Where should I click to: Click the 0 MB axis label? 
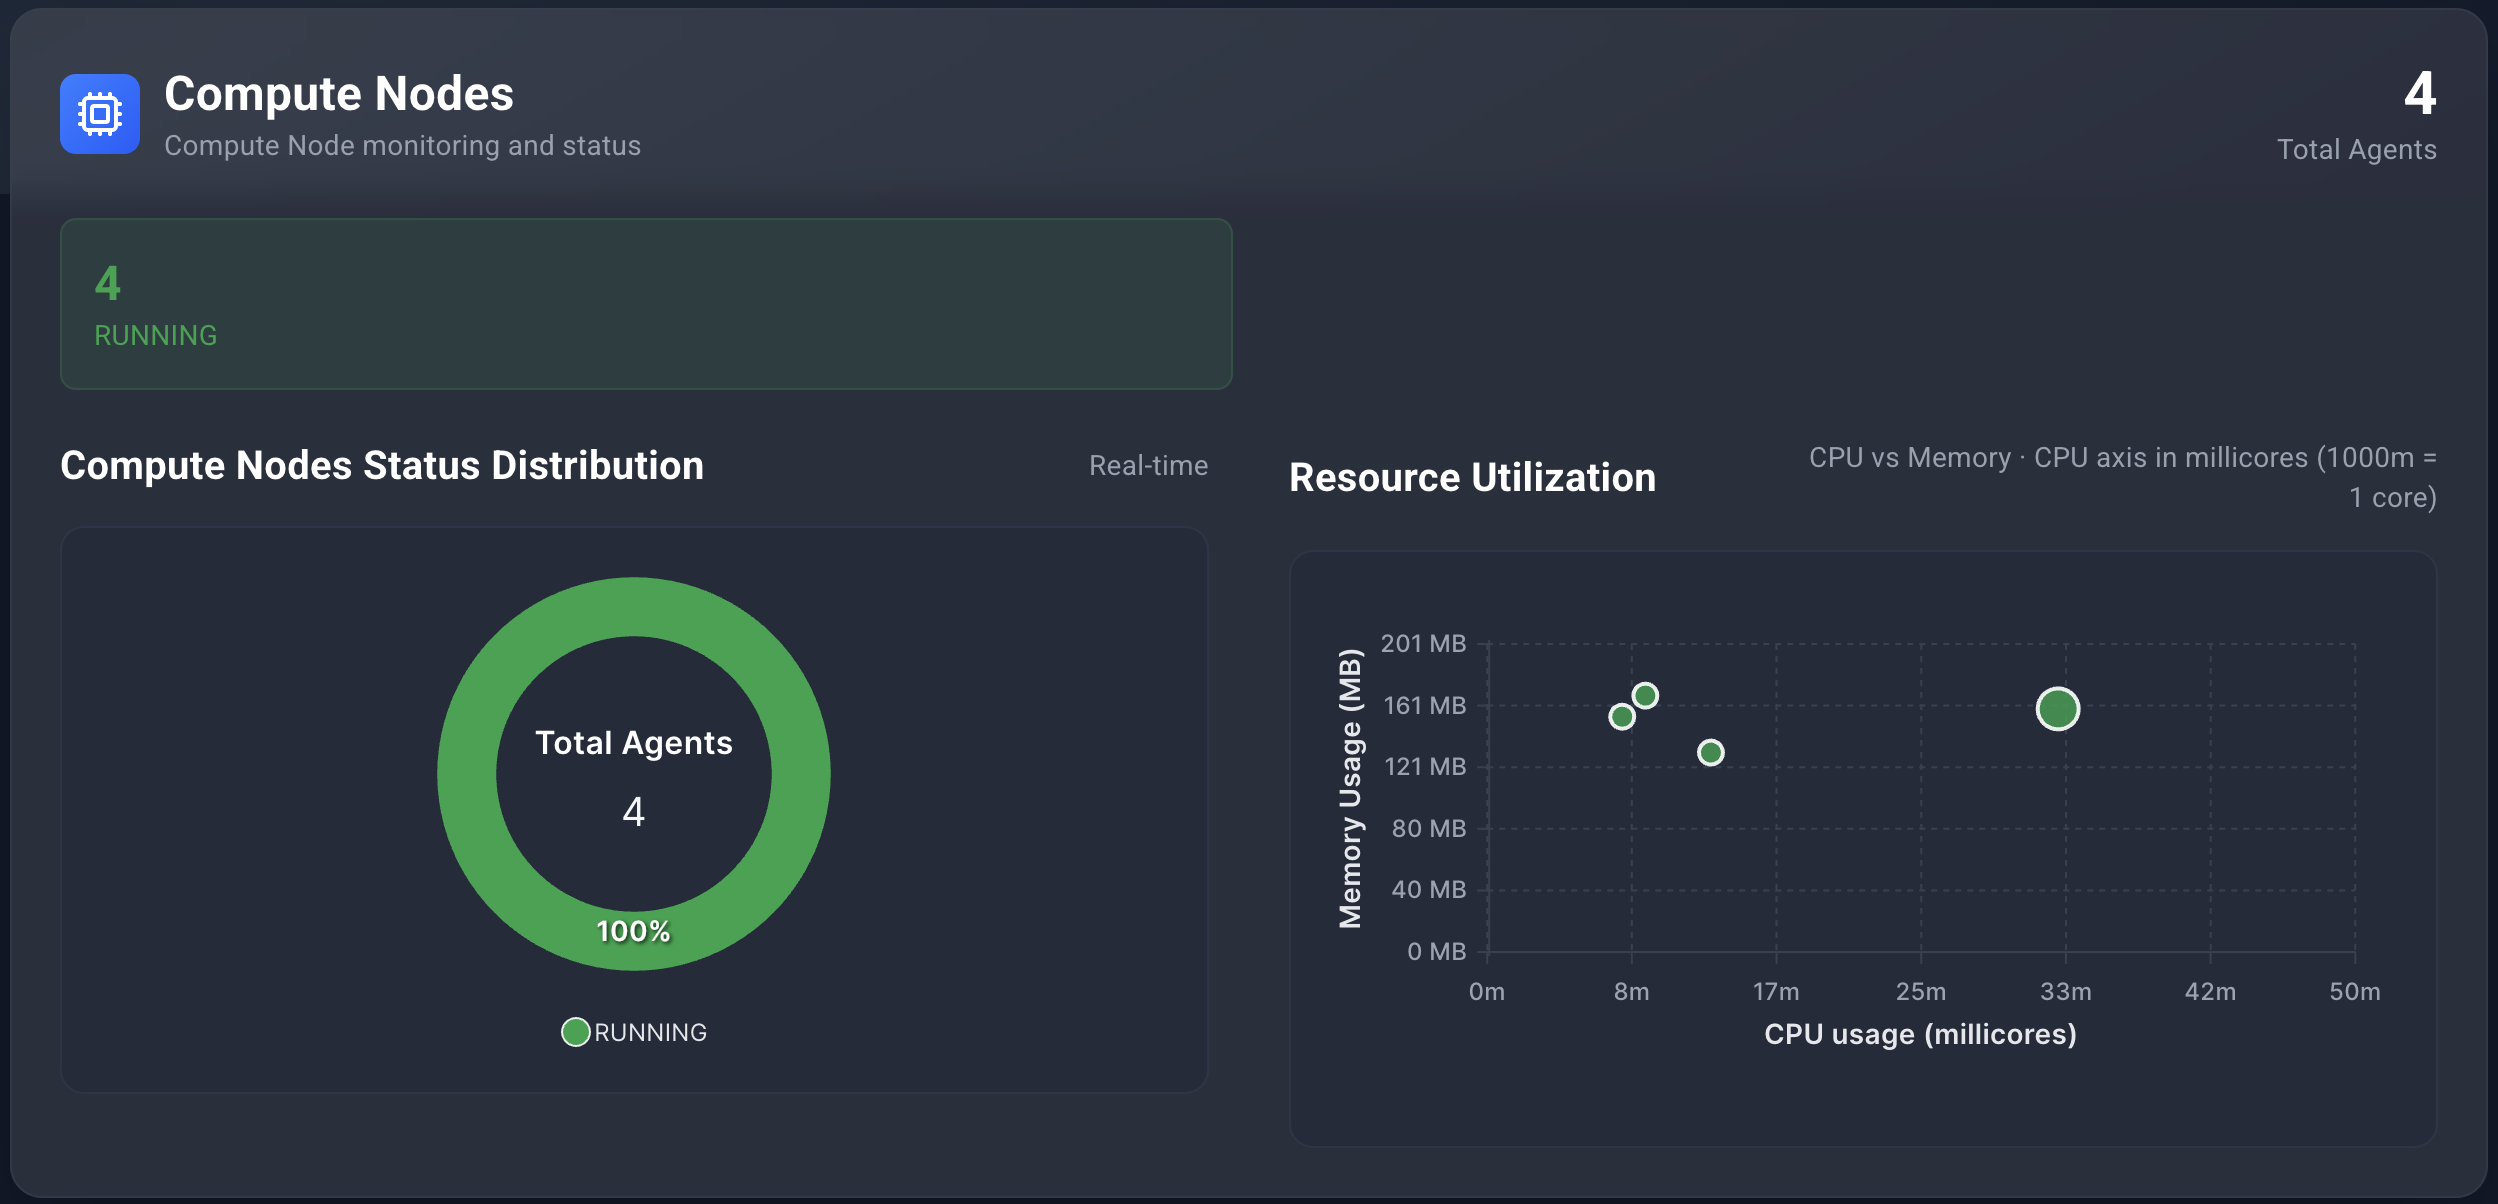(1437, 951)
